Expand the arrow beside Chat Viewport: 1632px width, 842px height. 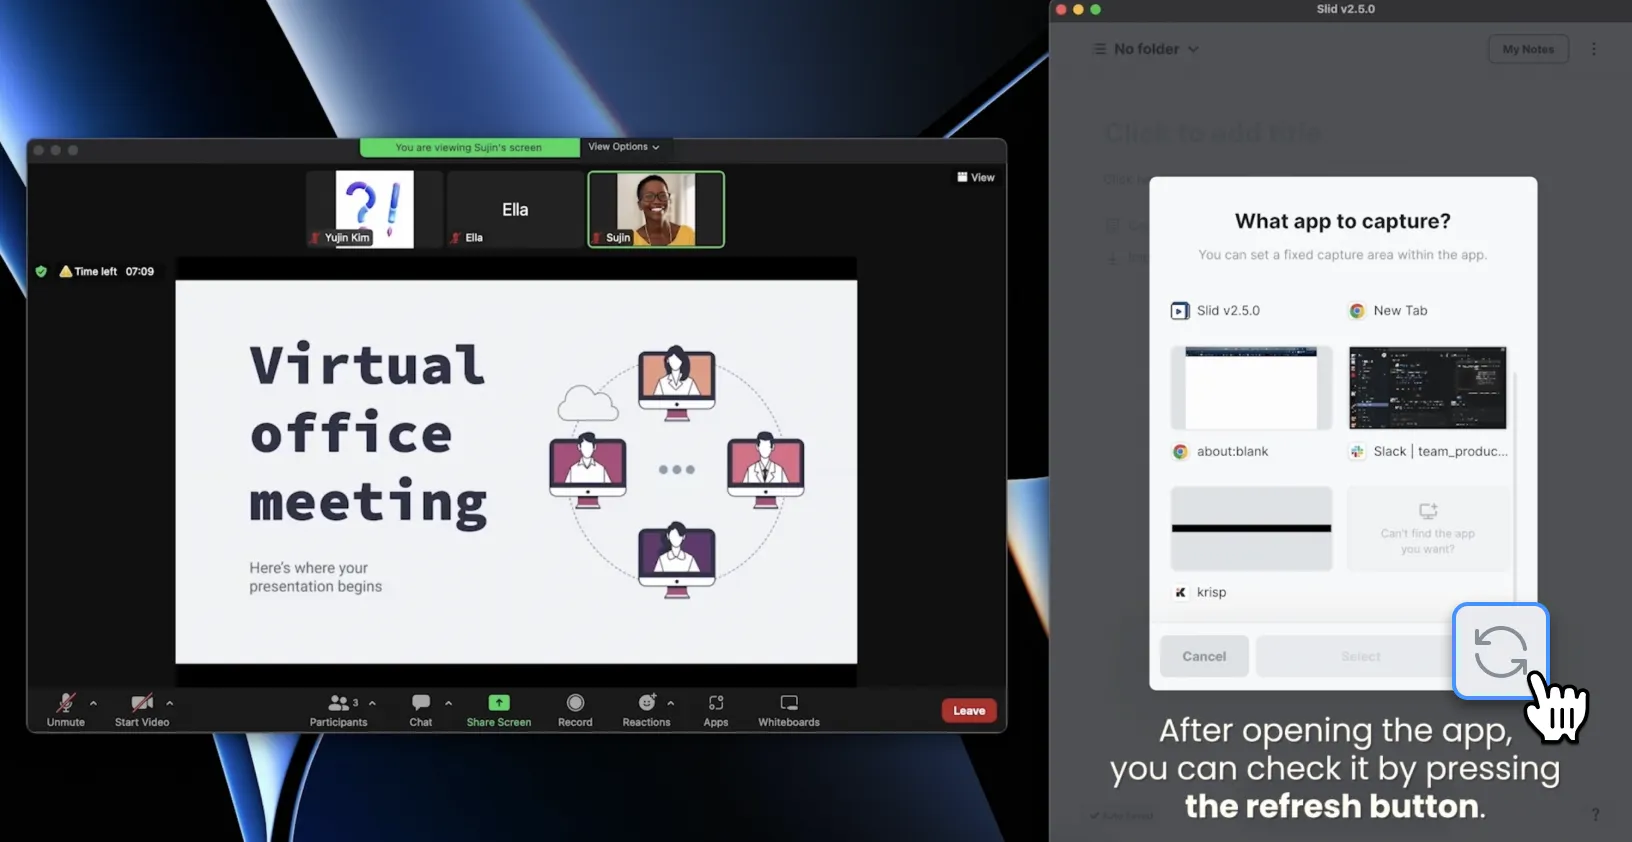click(448, 703)
